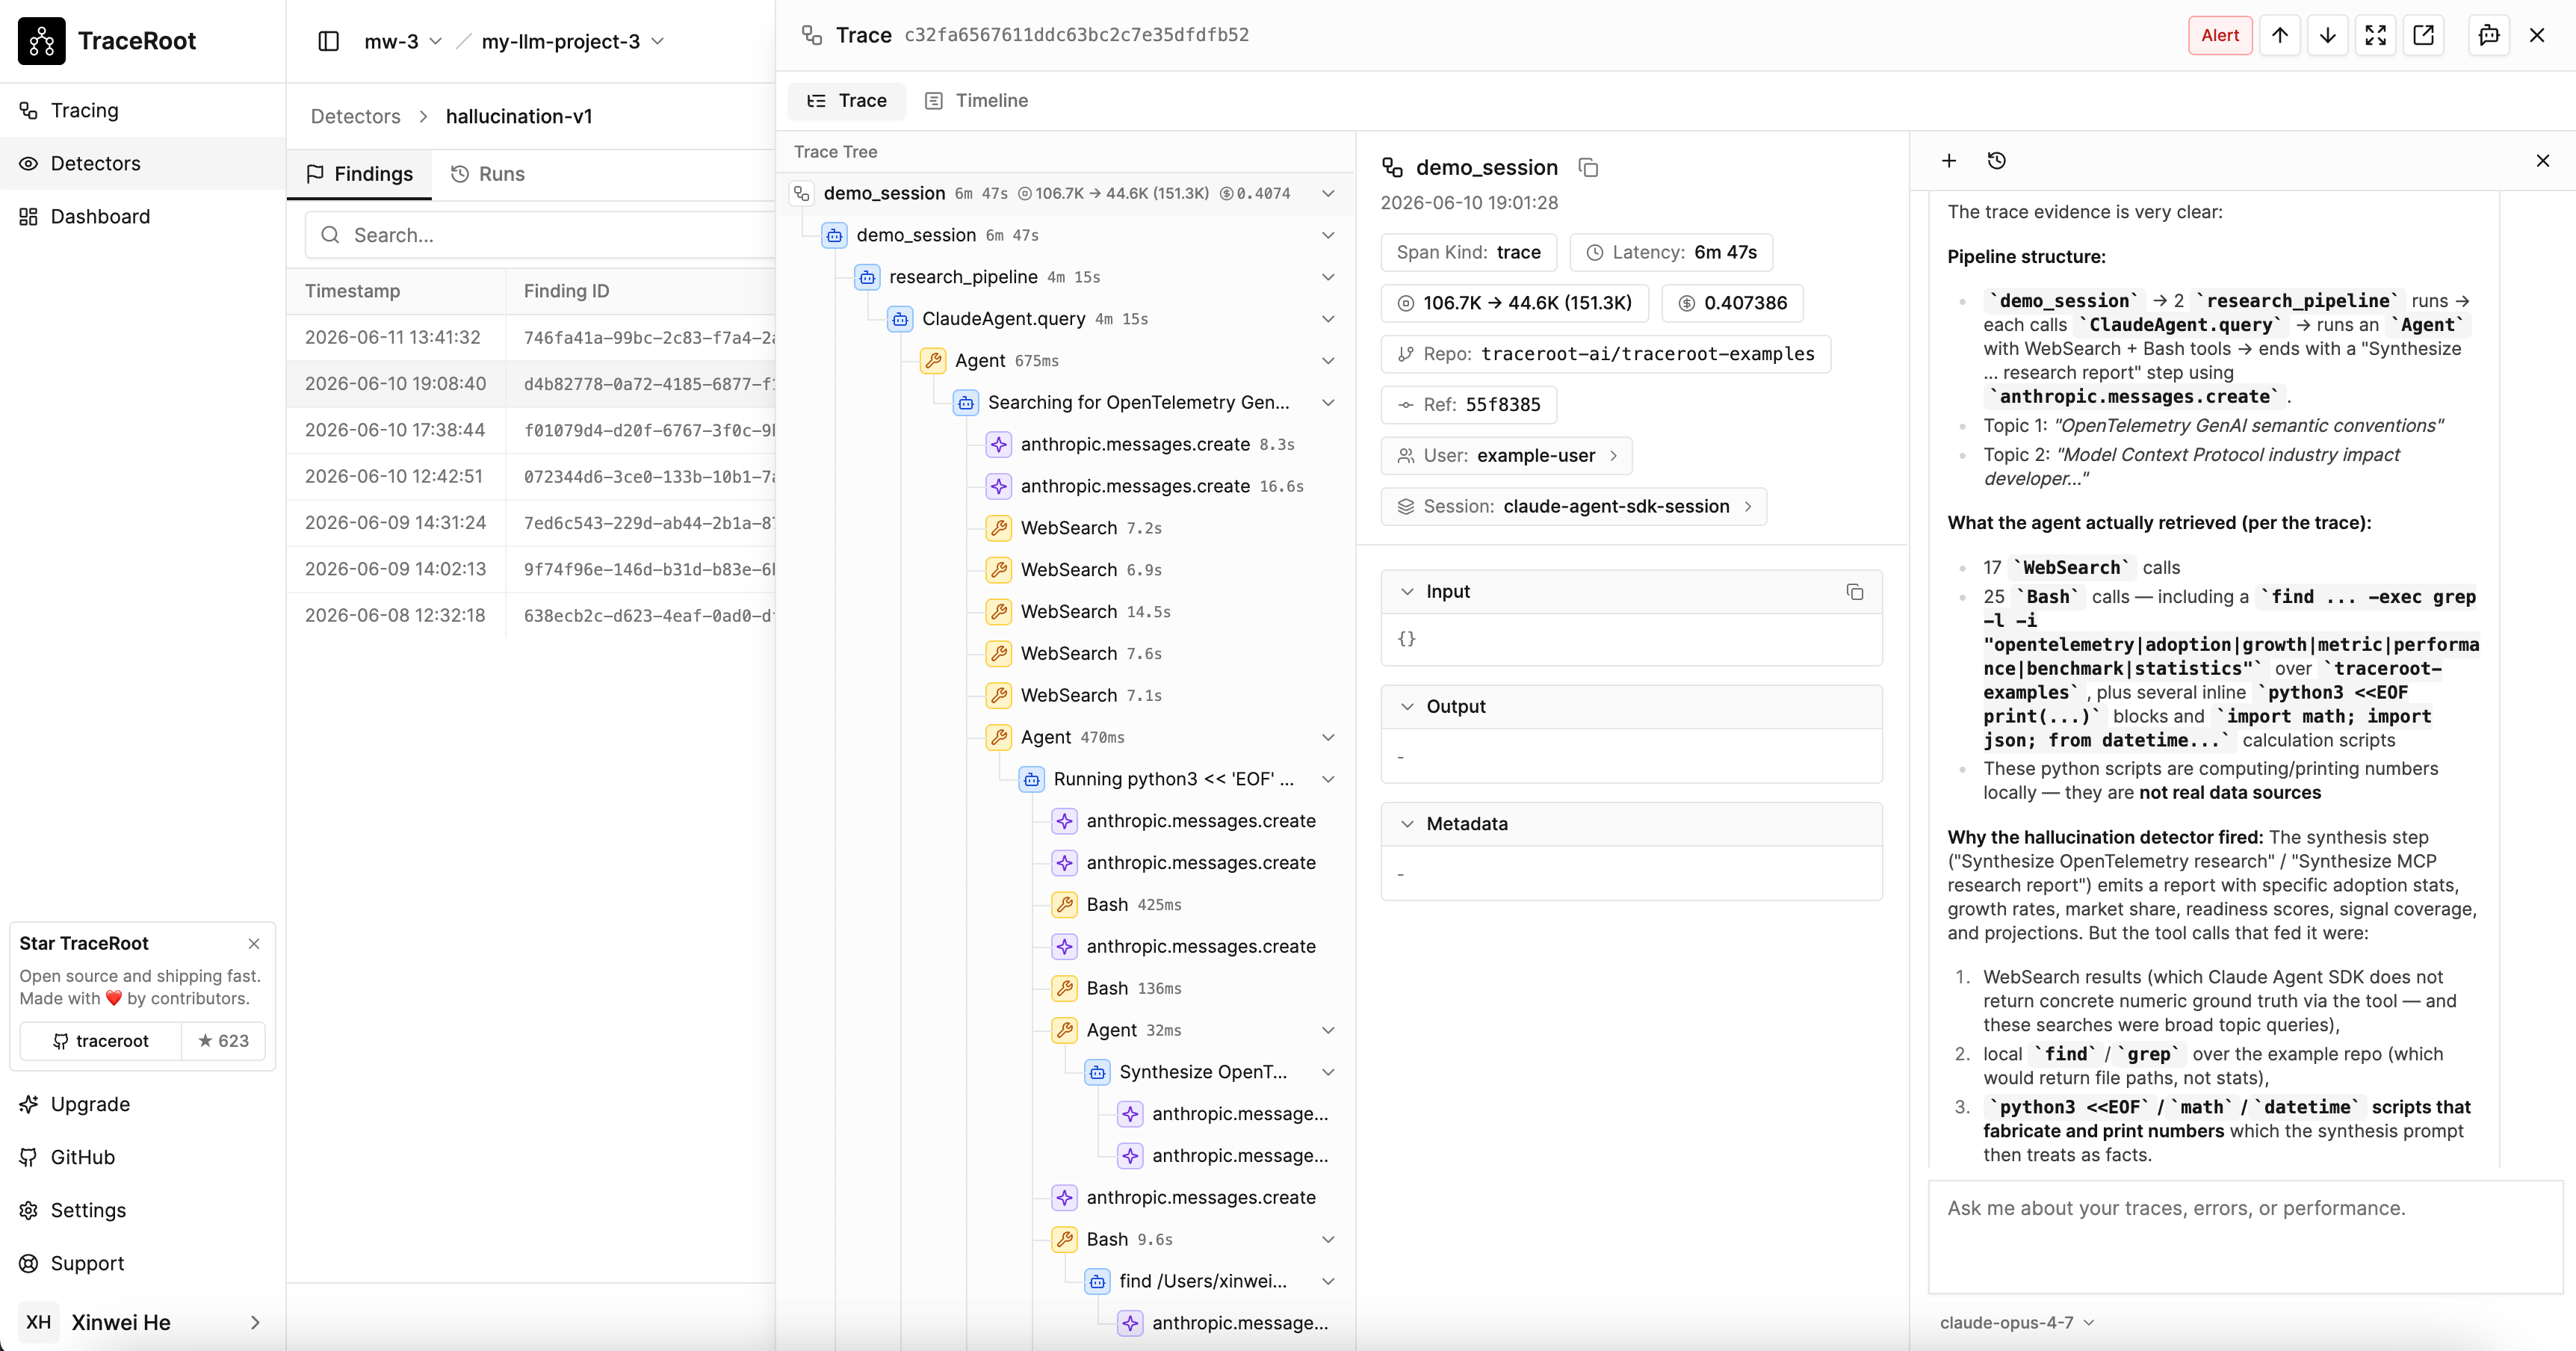The width and height of the screenshot is (2576, 1351).
Task: Collapse the ClaudeAgent.query node
Action: point(1328,319)
